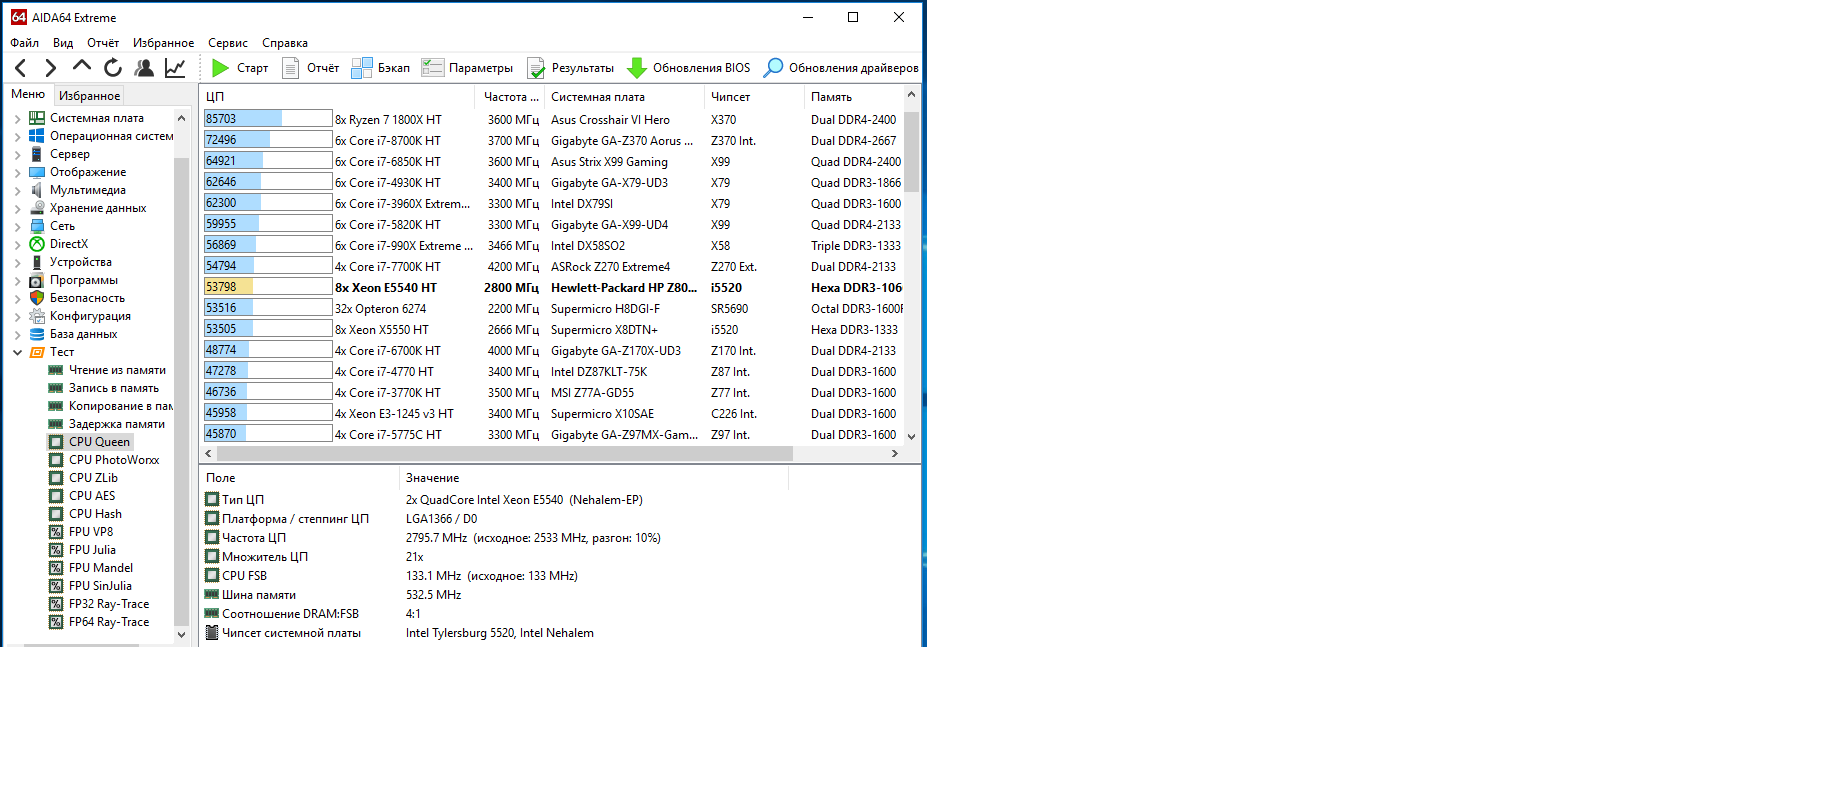The width and height of the screenshot is (1835, 806).
Task: Open the Отчёт menu in the menu bar
Action: click(x=103, y=43)
